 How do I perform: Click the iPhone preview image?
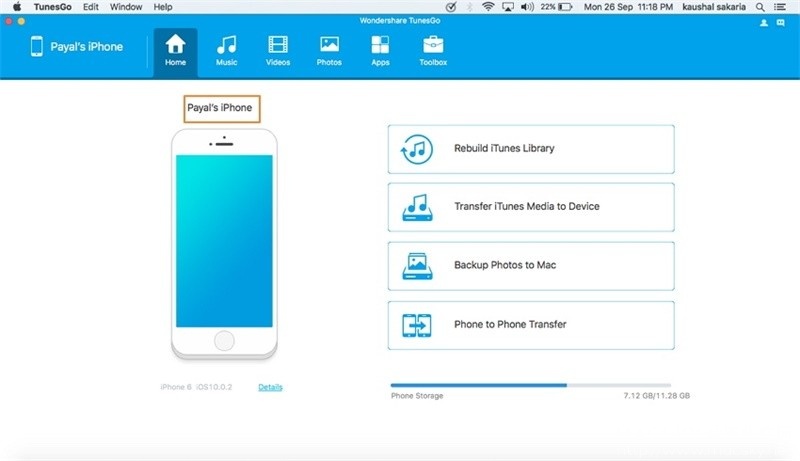tap(224, 244)
